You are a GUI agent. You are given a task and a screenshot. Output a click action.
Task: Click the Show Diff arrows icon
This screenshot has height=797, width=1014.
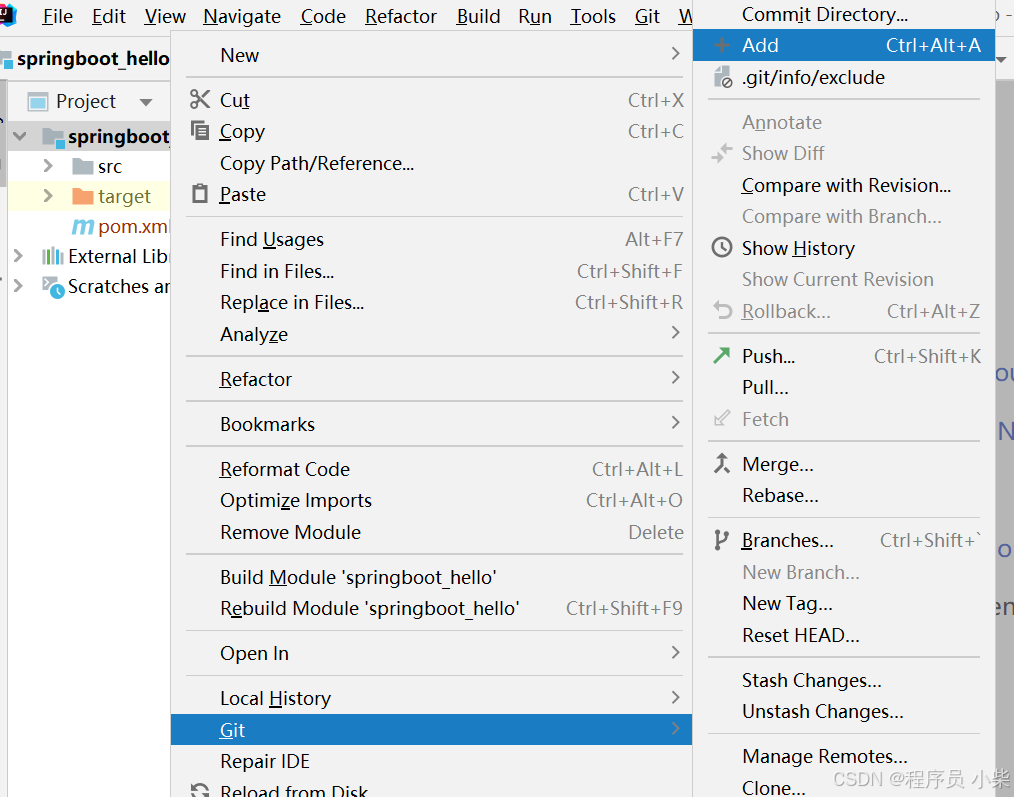pos(722,153)
